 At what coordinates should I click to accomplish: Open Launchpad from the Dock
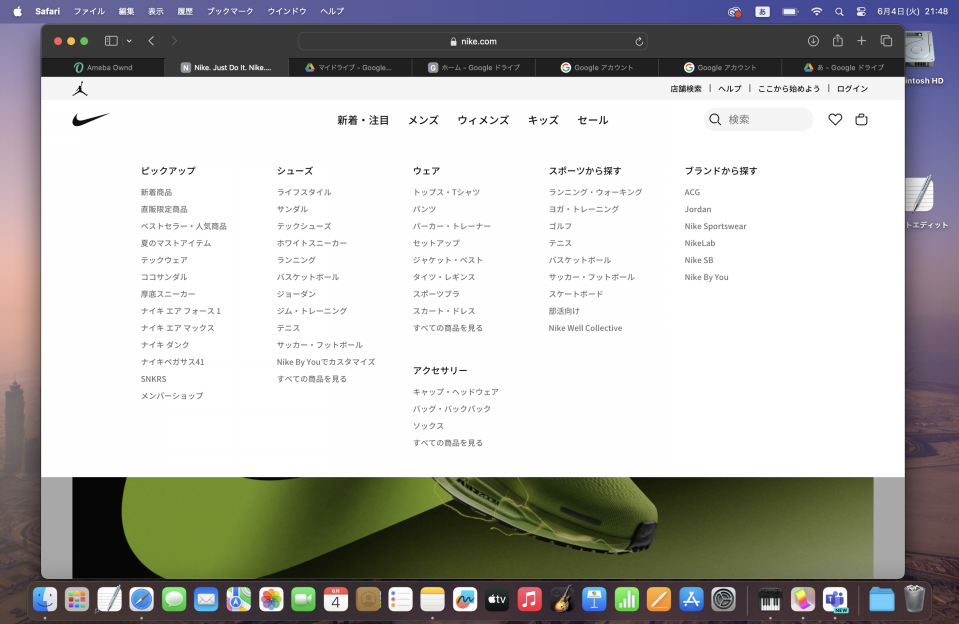tap(77, 600)
